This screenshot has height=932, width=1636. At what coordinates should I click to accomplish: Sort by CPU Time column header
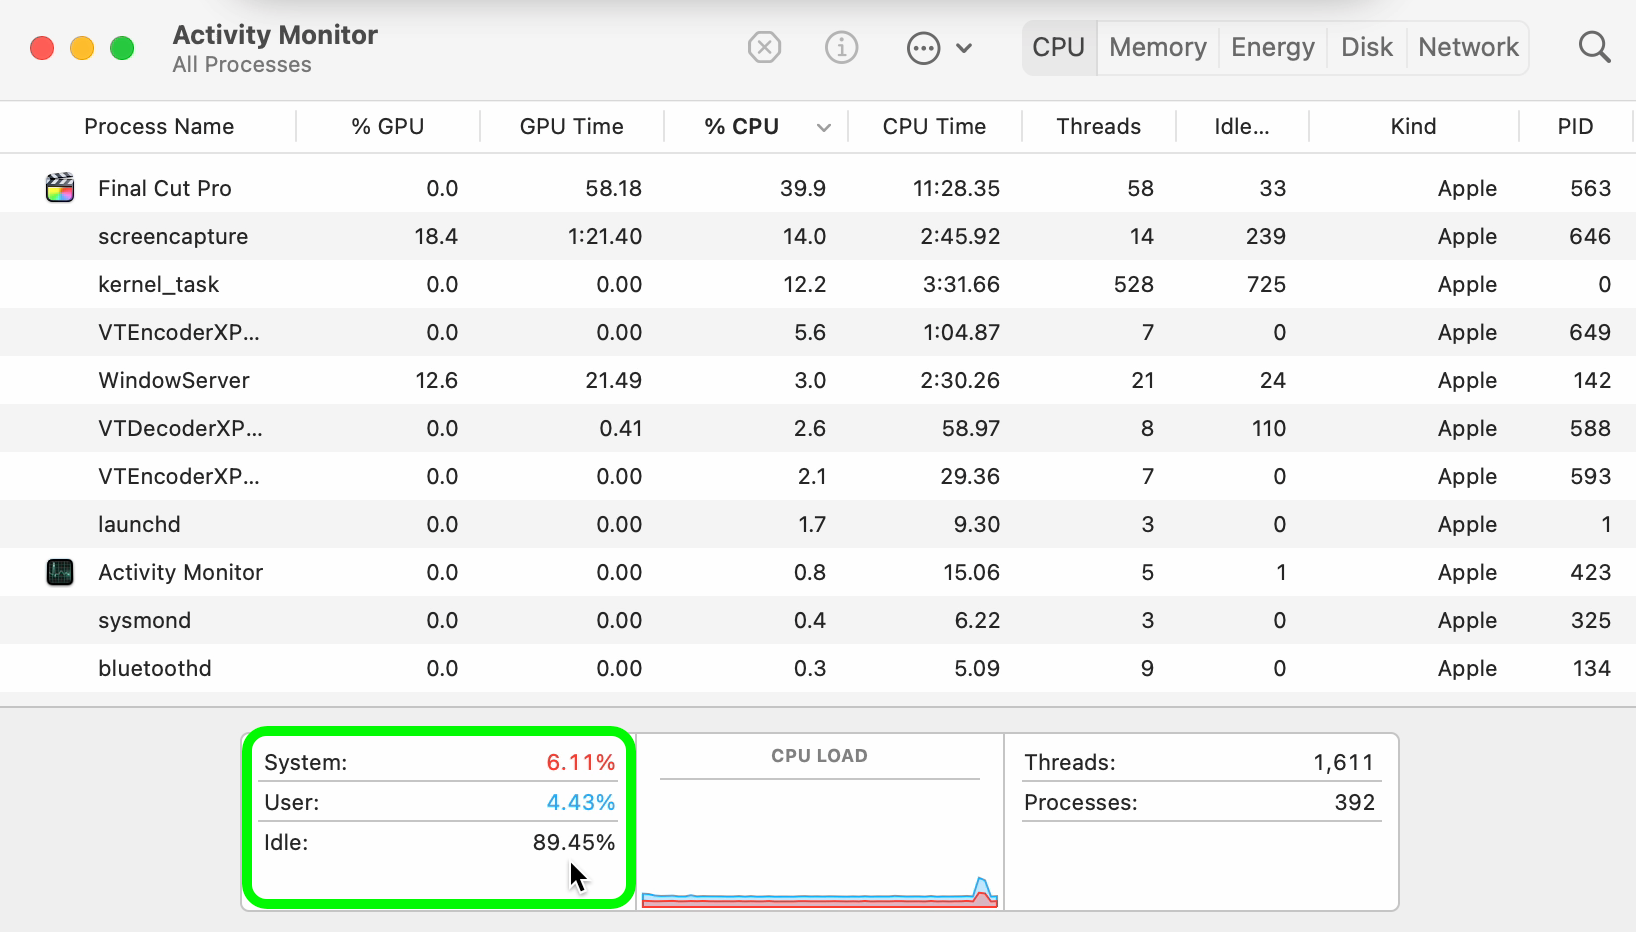click(x=934, y=127)
